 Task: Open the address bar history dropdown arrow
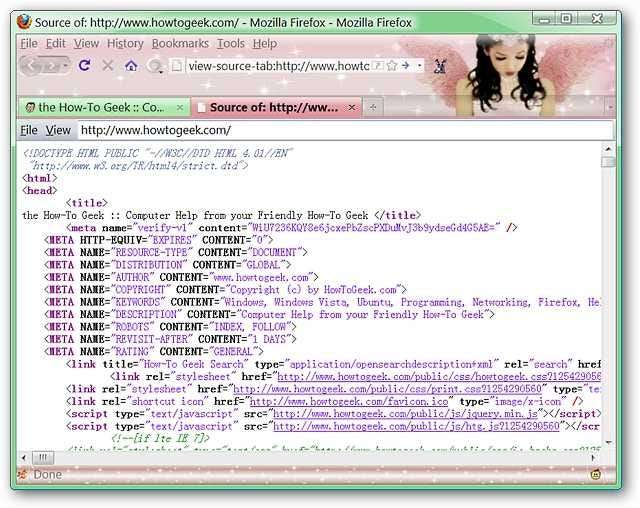click(420, 66)
